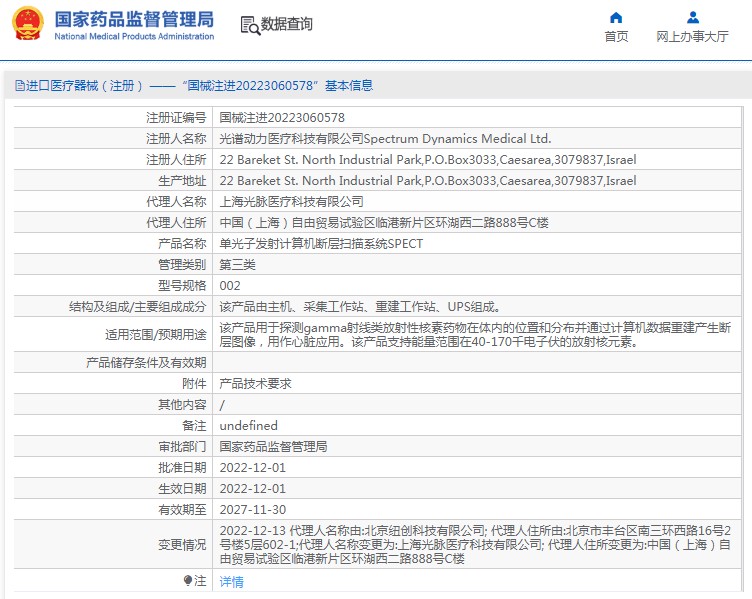Screen dimensions: 752x599
Task: Open 网上办事大厅 text link
Action: (693, 36)
